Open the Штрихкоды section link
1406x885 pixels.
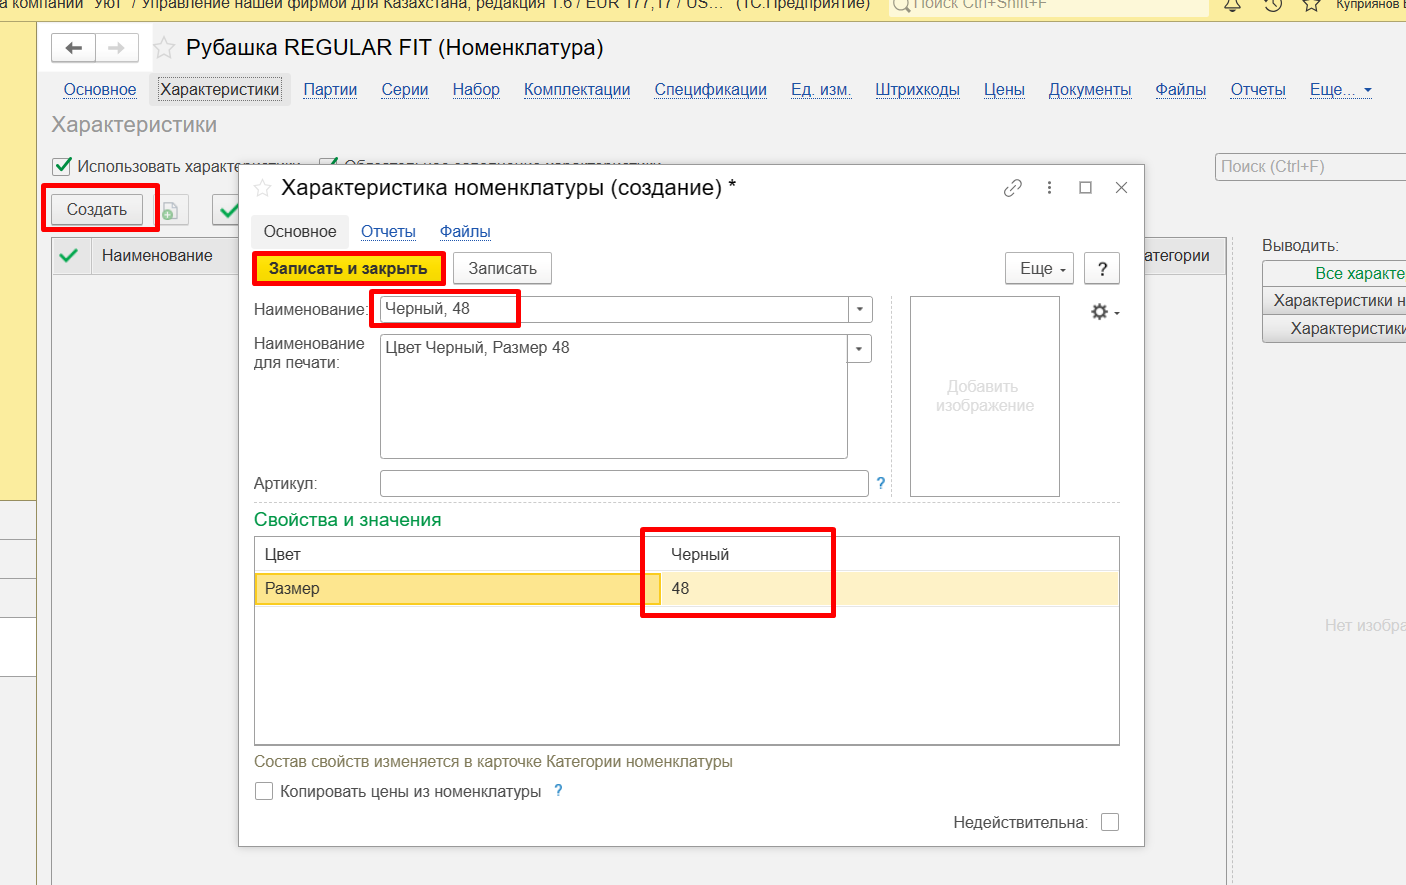[917, 90]
